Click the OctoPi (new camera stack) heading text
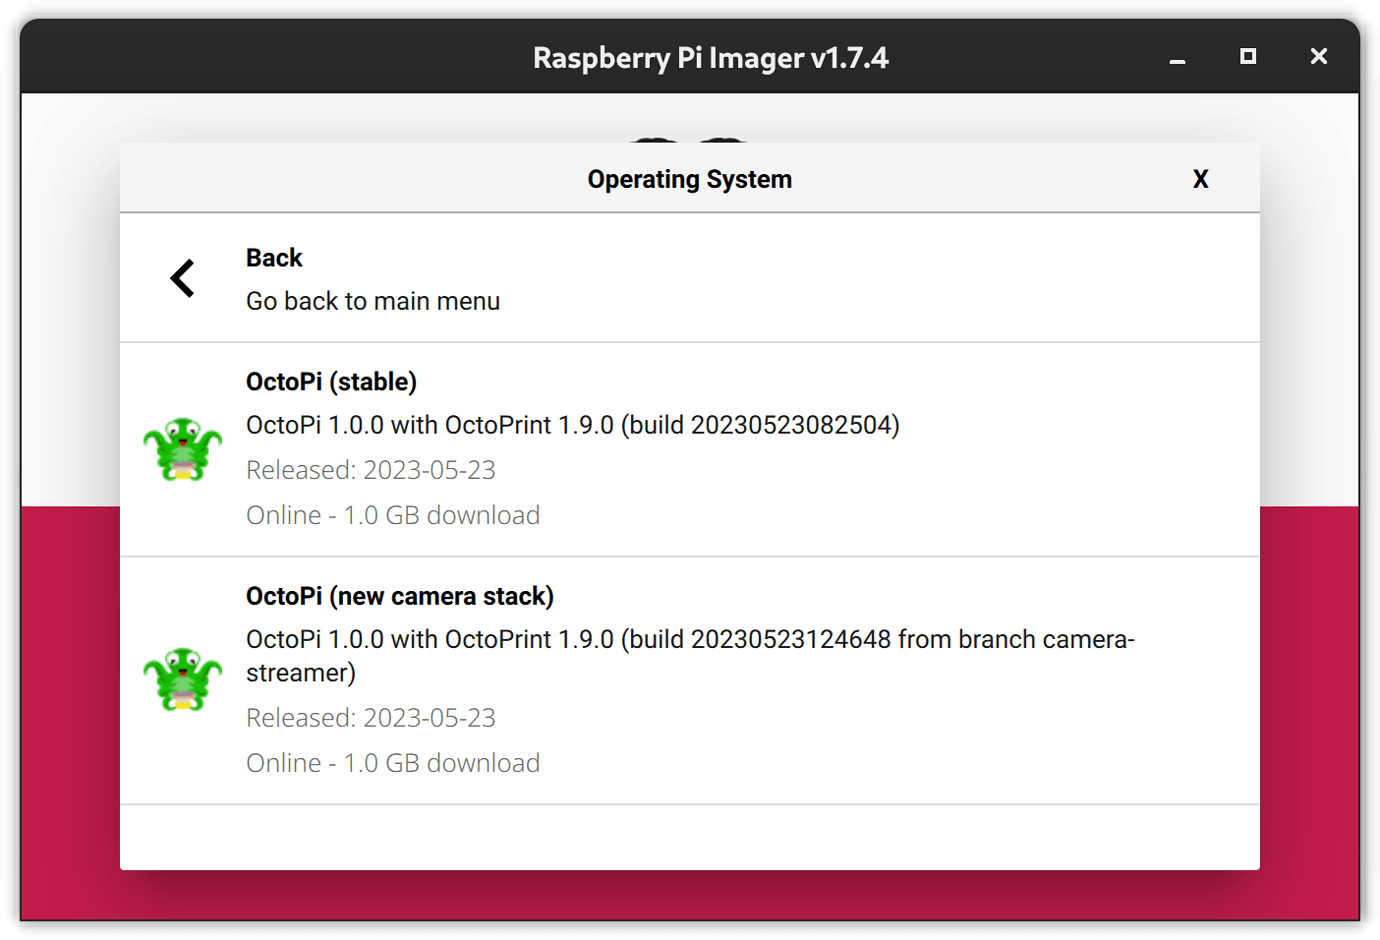 400,595
